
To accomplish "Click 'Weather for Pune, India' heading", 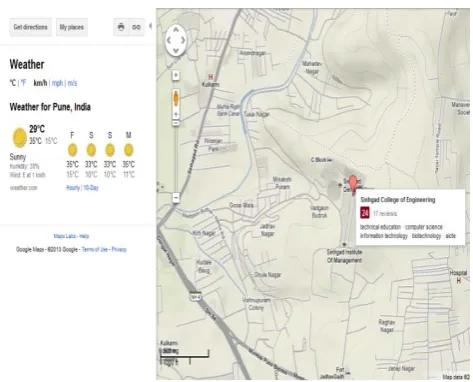I will 50,107.
